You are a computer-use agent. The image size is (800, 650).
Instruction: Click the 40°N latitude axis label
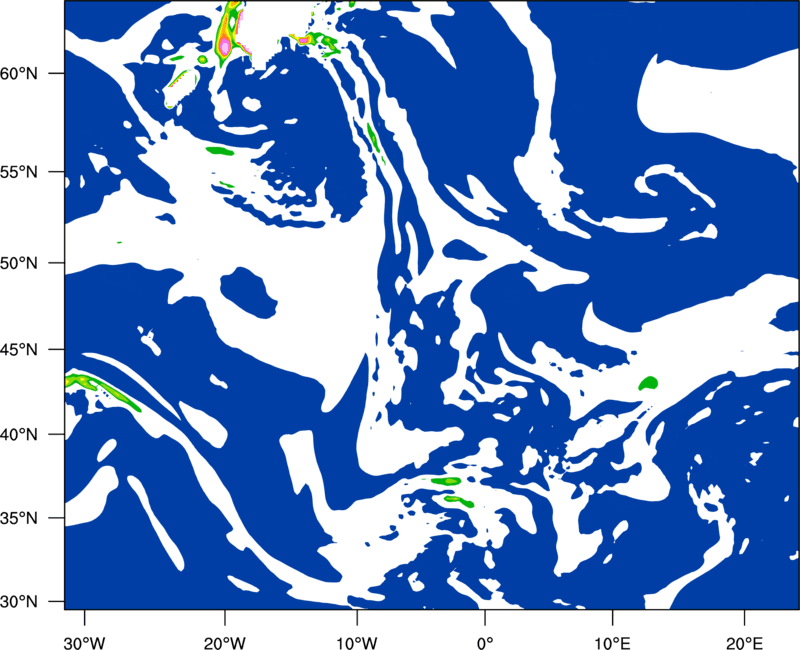tap(19, 435)
